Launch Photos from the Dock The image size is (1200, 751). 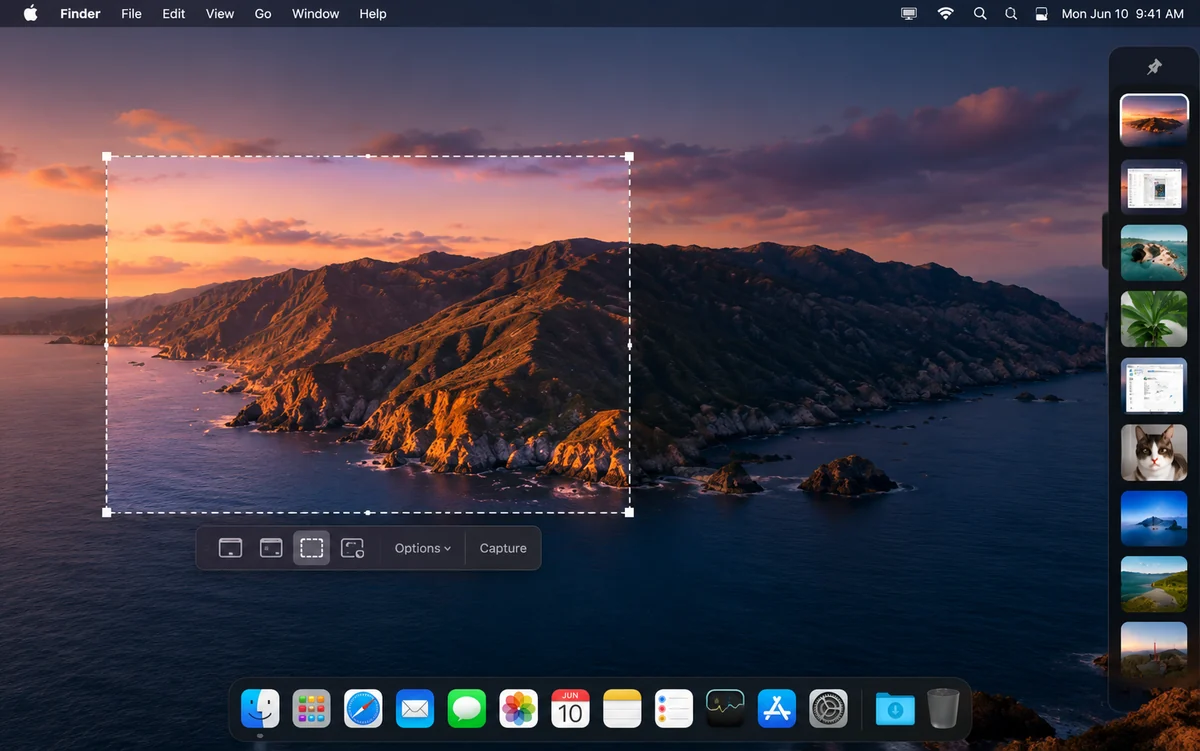[x=519, y=709]
